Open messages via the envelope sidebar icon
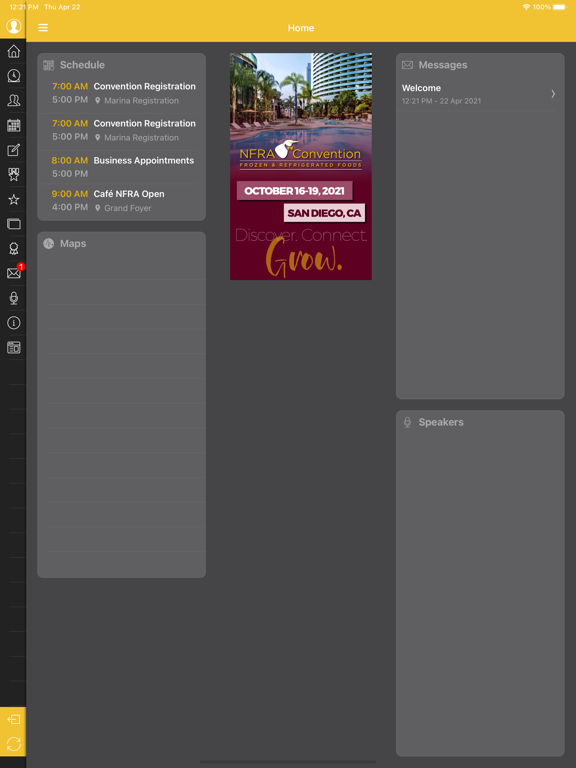The image size is (576, 768). click(14, 273)
